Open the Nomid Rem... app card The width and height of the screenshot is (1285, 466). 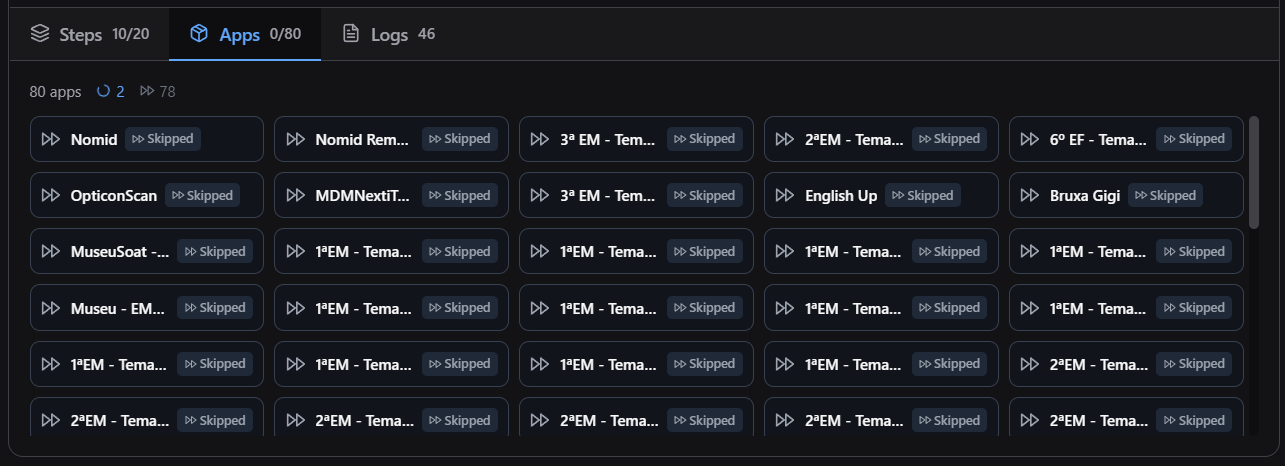click(x=391, y=139)
